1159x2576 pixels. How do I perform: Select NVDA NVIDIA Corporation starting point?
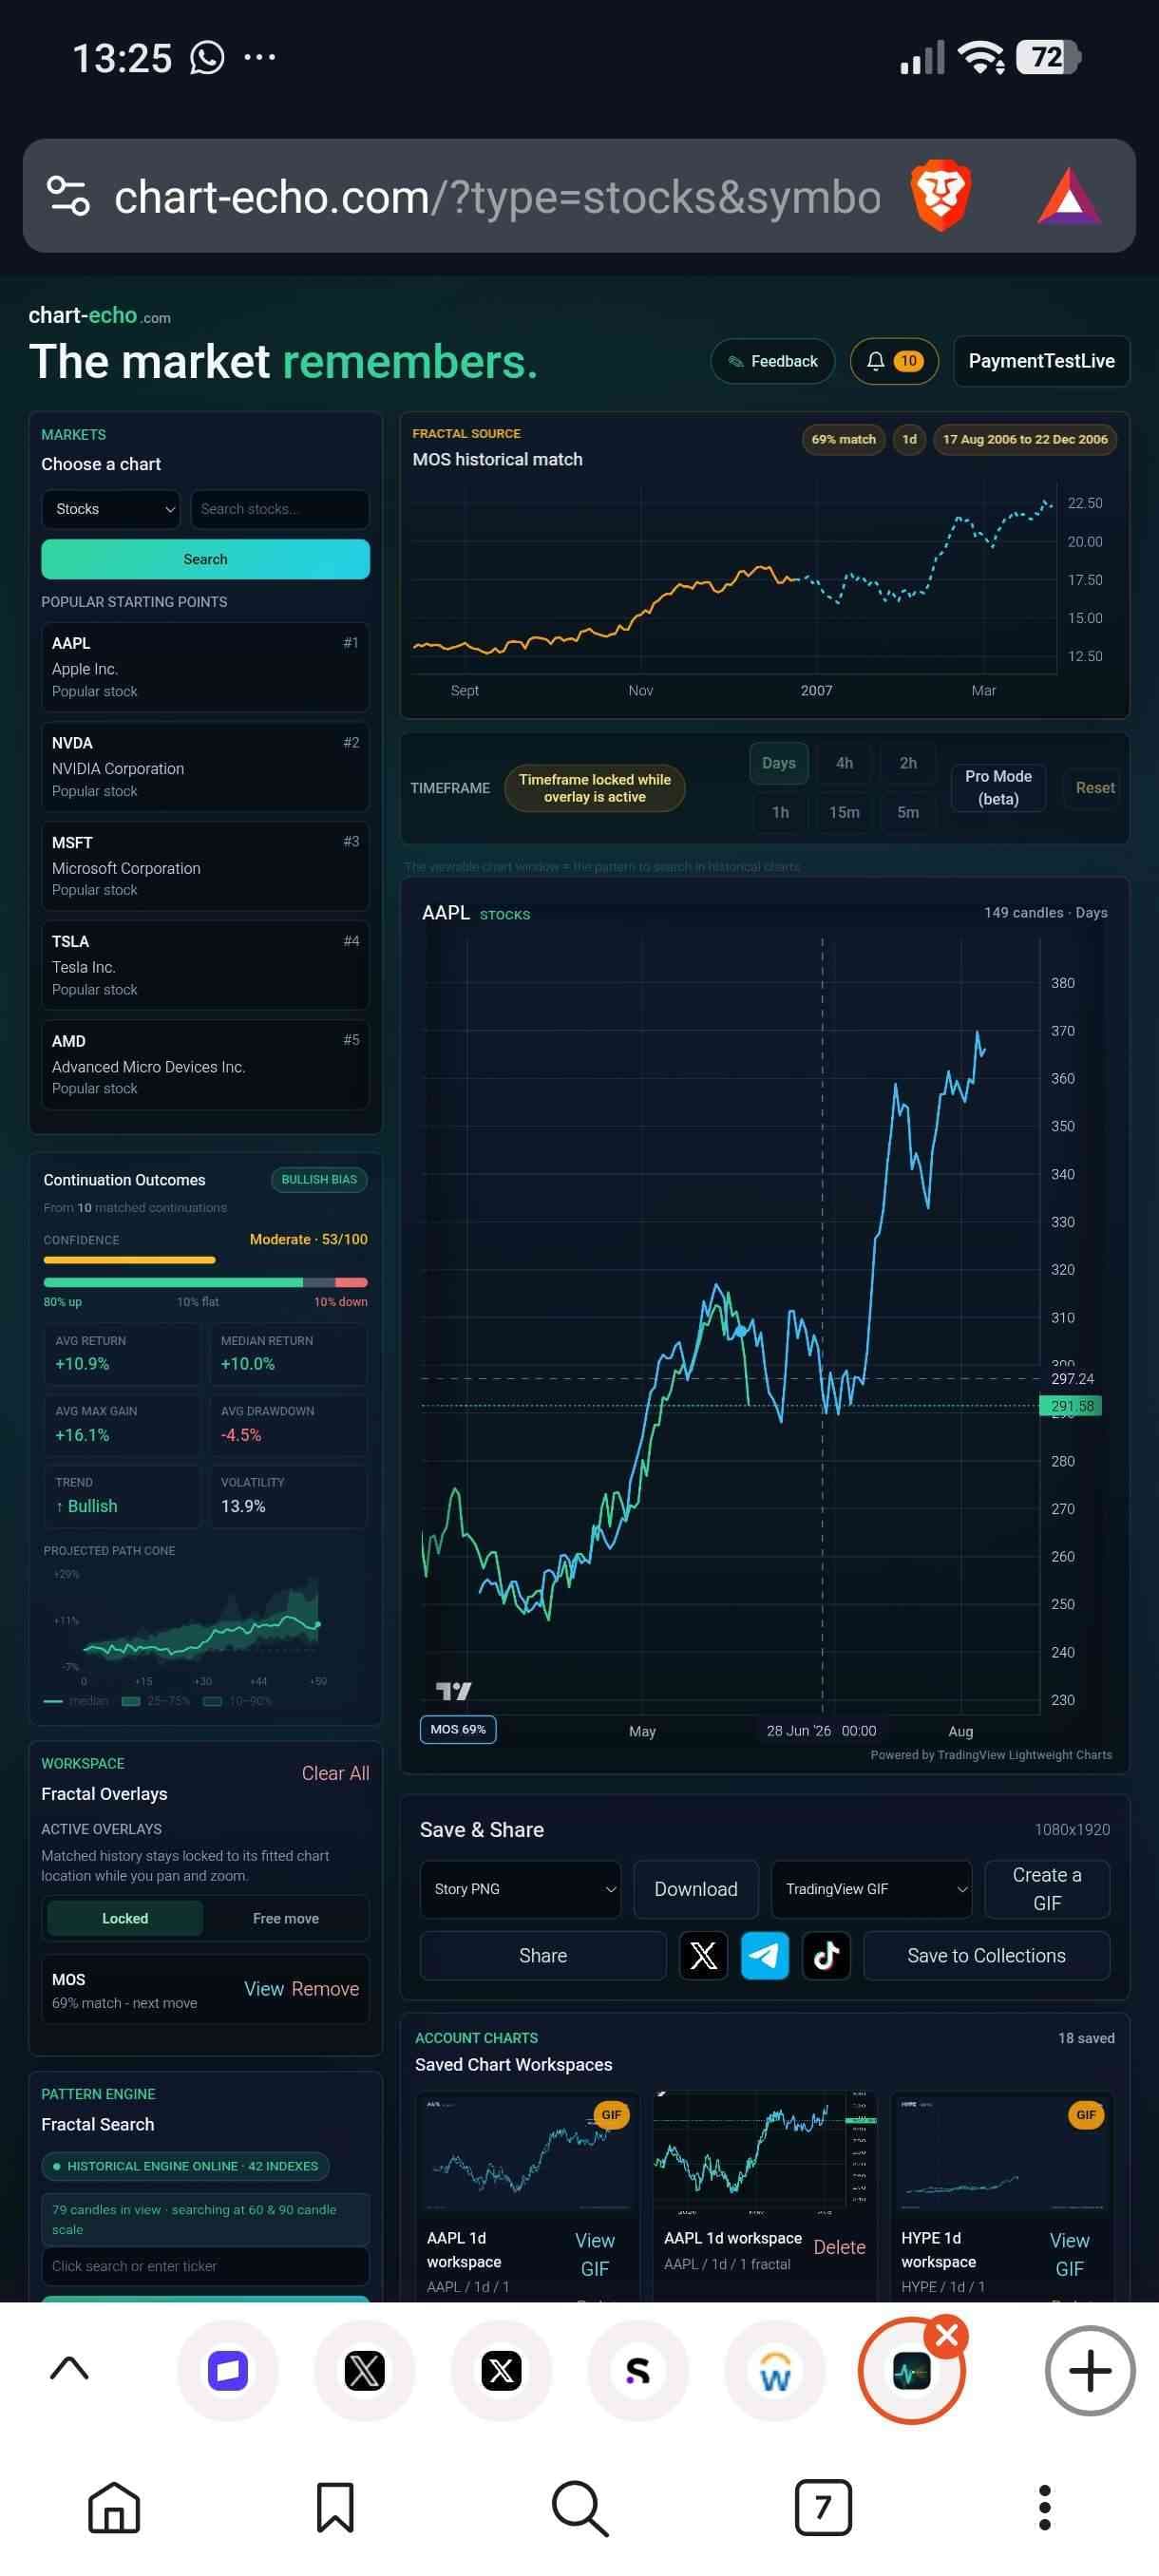[x=205, y=767]
